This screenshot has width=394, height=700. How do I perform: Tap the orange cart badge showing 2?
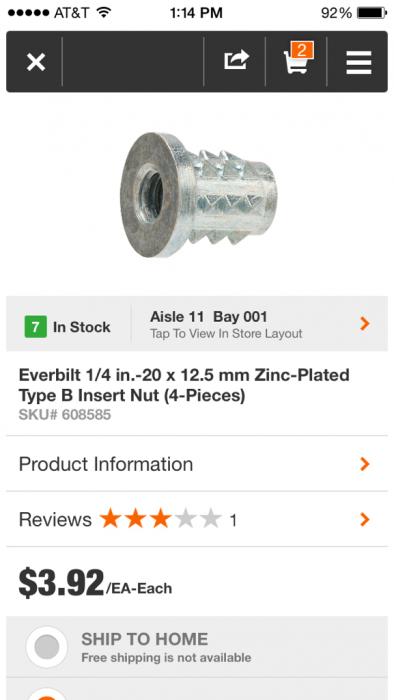pyautogui.click(x=302, y=50)
